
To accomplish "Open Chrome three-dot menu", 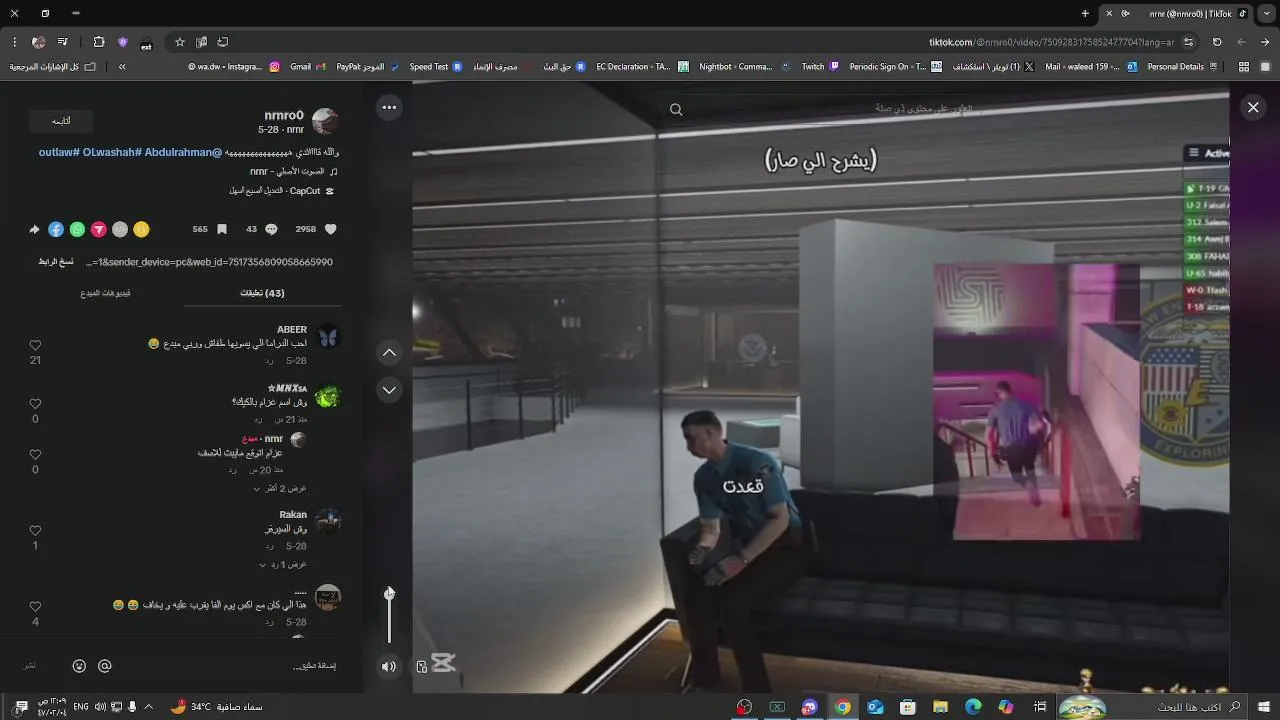I will (x=14, y=42).
